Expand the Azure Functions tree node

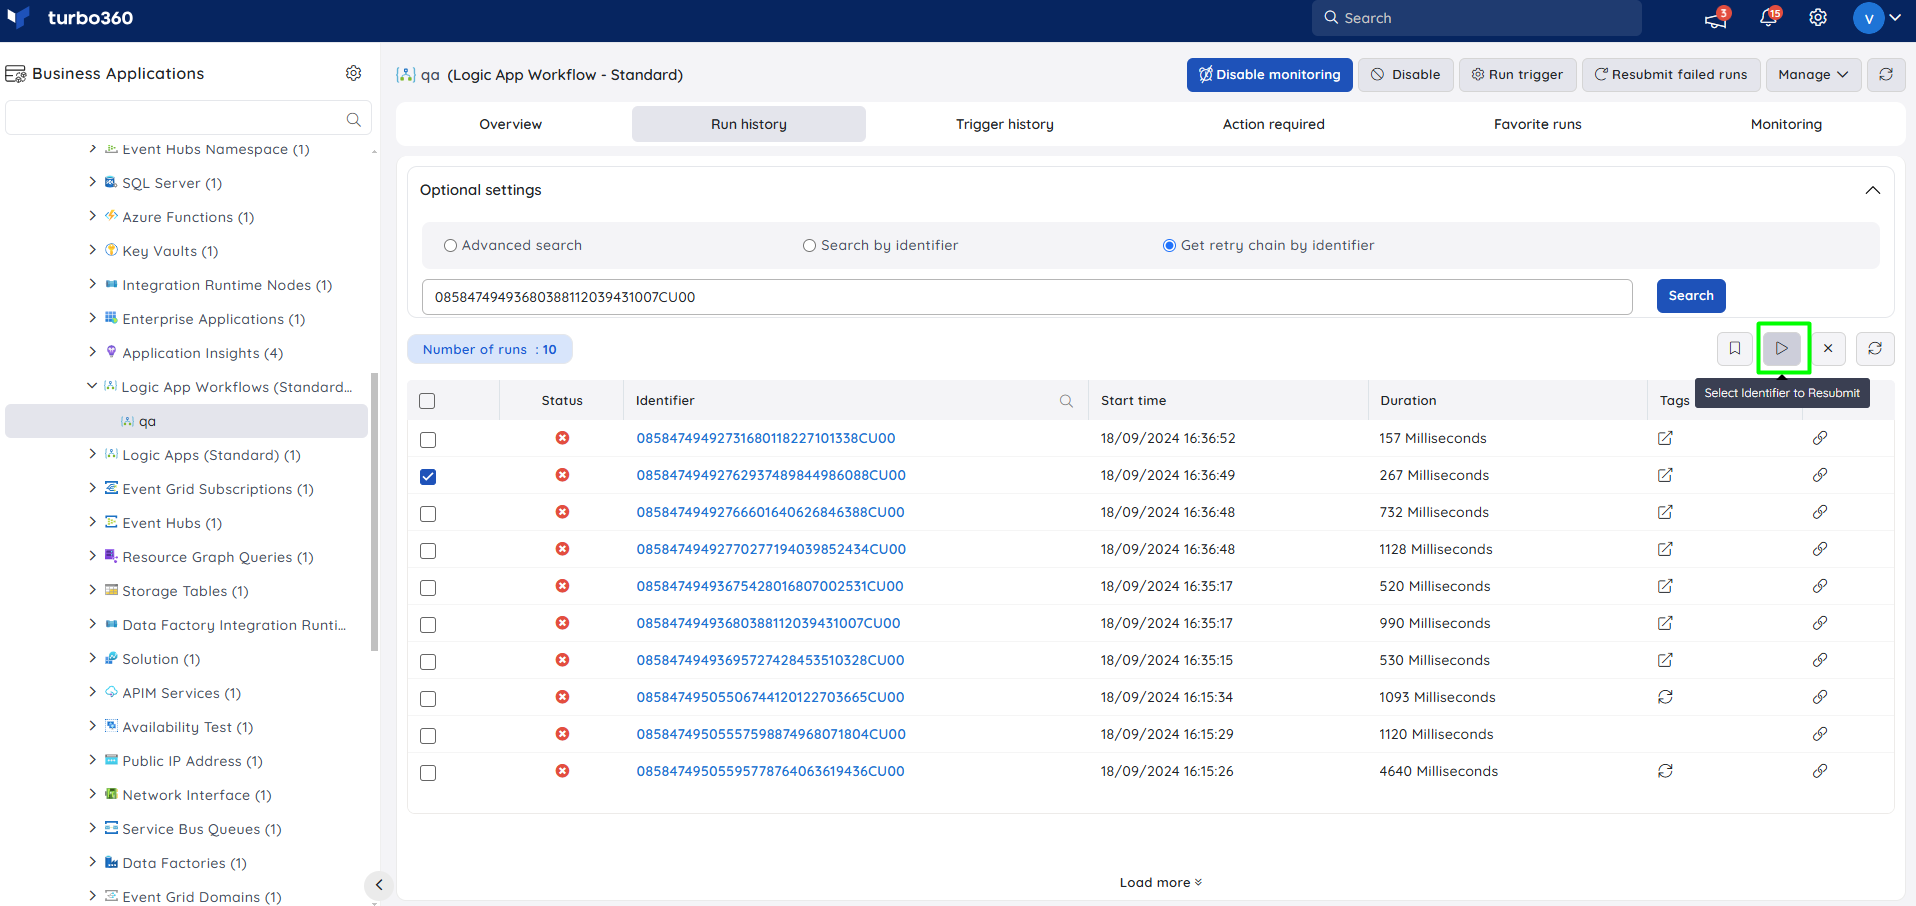(x=92, y=216)
